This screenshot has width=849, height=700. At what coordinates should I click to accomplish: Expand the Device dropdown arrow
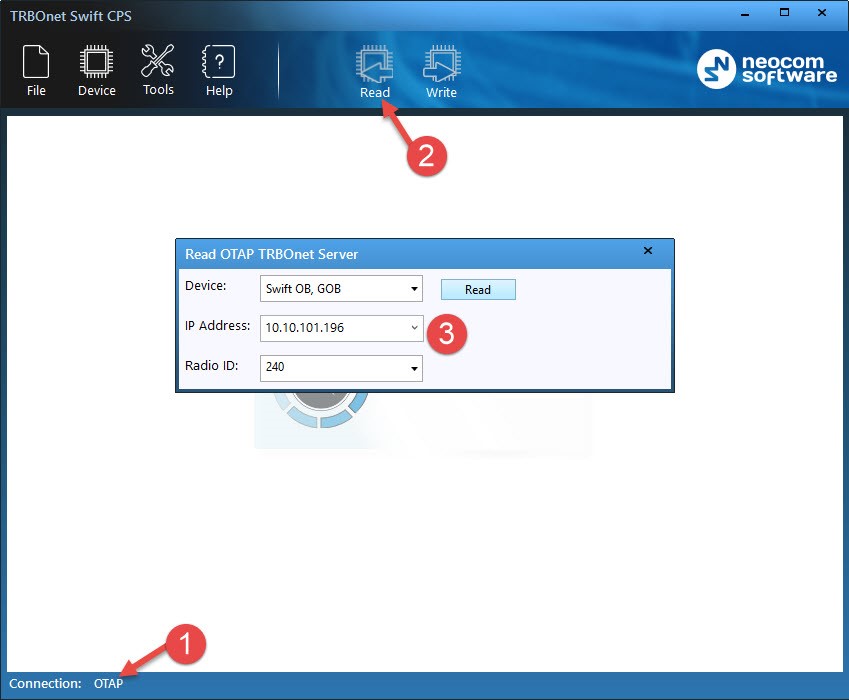click(414, 289)
